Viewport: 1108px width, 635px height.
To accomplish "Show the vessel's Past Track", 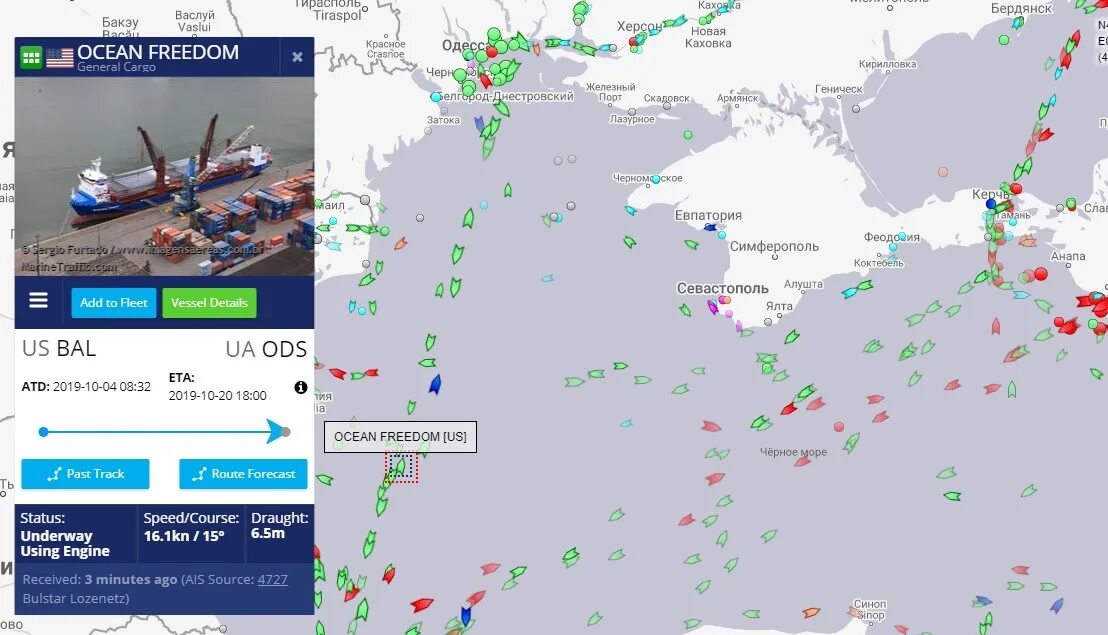I will (x=86, y=474).
